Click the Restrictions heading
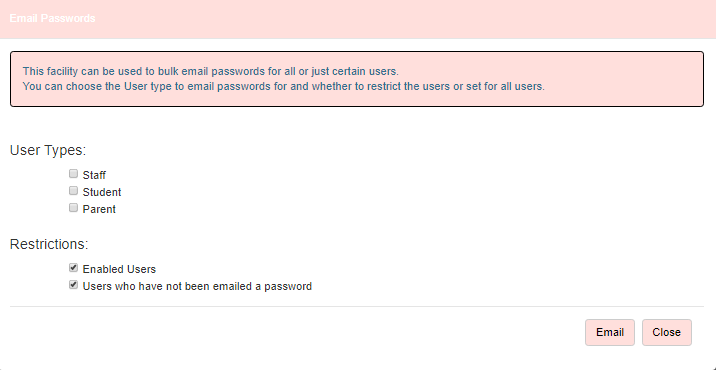Screen dimensions: 716x370 coord(49,244)
